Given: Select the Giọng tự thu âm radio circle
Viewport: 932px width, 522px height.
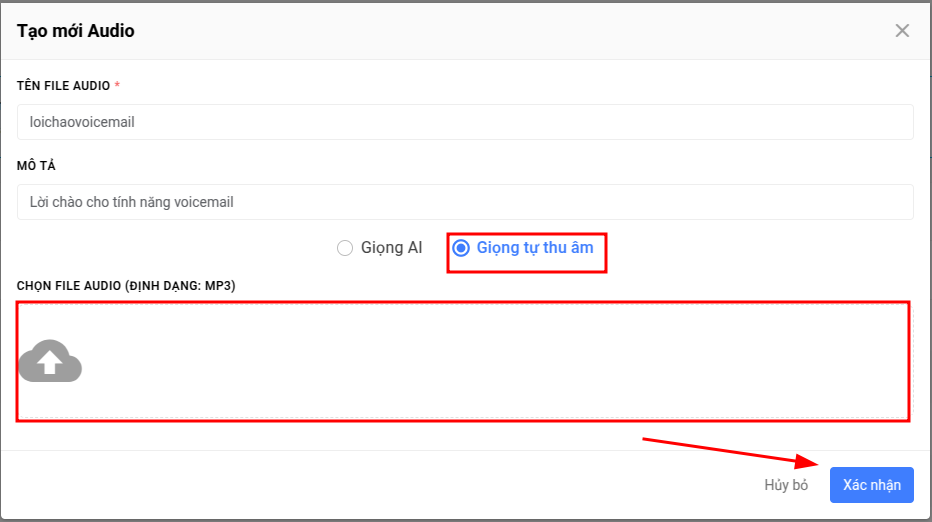Looking at the screenshot, I should [x=461, y=248].
